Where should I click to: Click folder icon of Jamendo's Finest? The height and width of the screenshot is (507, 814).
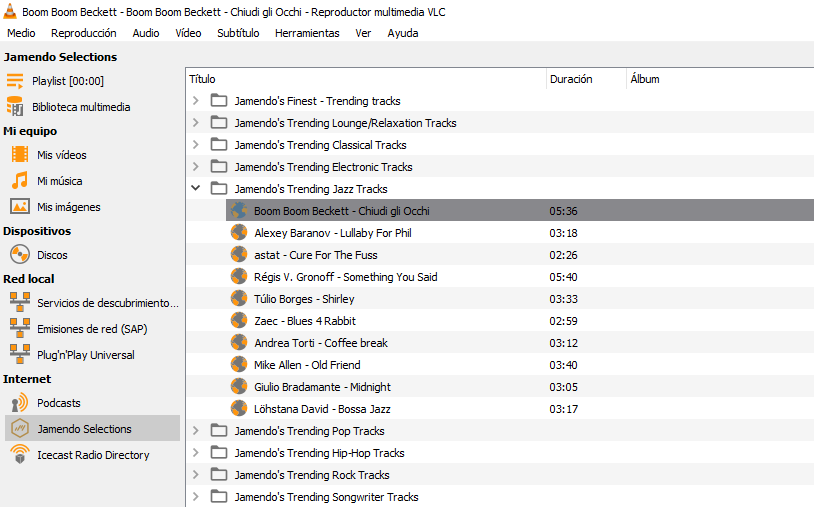[219, 100]
